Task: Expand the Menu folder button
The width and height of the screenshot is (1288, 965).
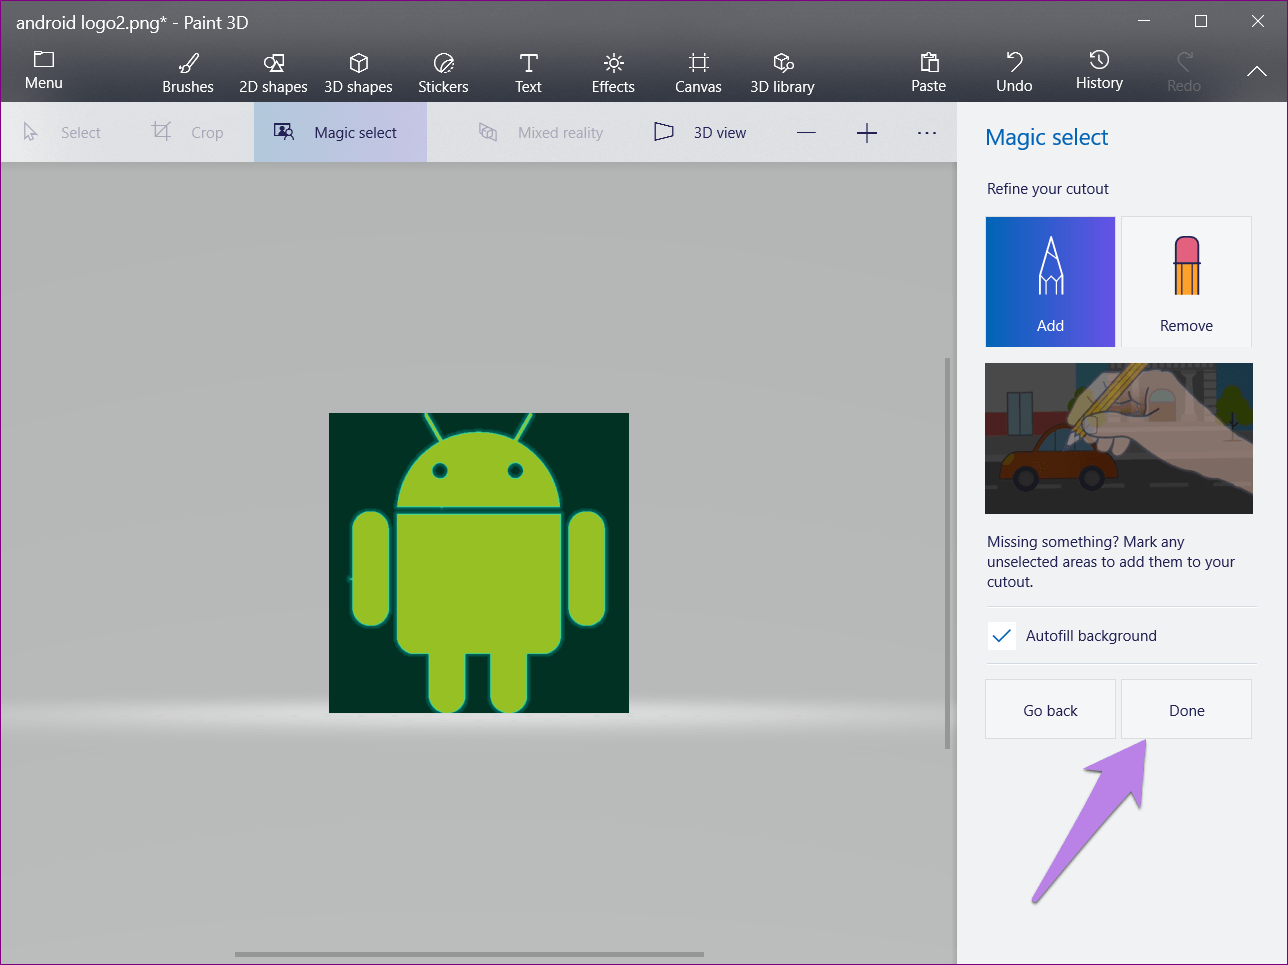Action: [x=44, y=70]
